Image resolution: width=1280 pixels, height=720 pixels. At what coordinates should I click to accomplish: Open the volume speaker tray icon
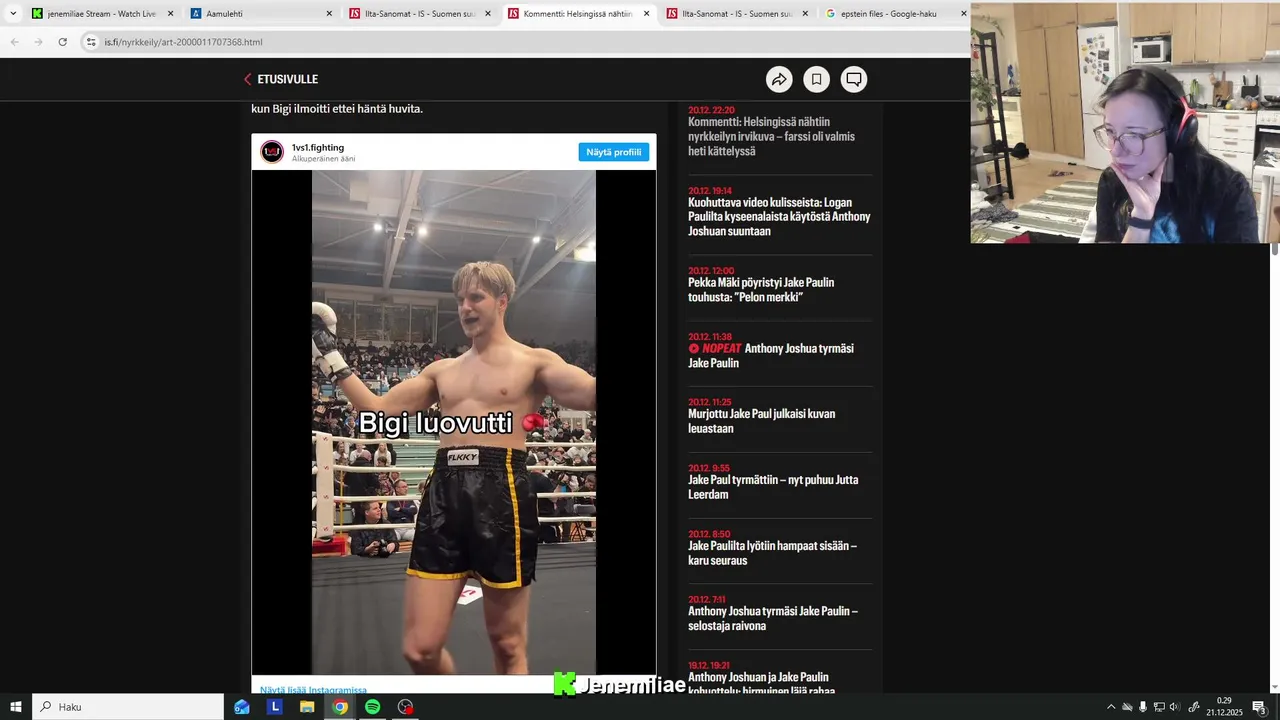pos(1175,707)
